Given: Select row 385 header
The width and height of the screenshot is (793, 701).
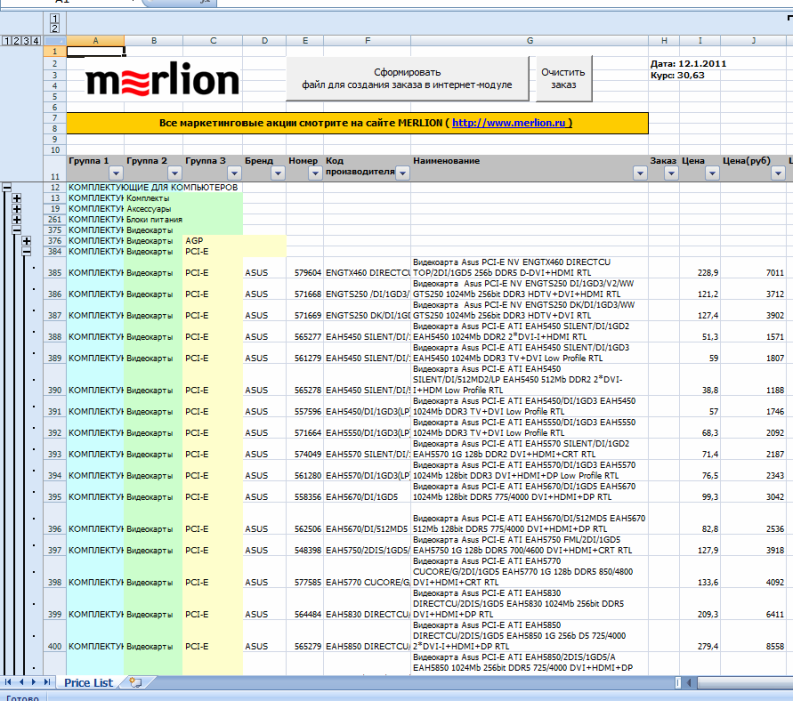Looking at the screenshot, I should (x=55, y=268).
